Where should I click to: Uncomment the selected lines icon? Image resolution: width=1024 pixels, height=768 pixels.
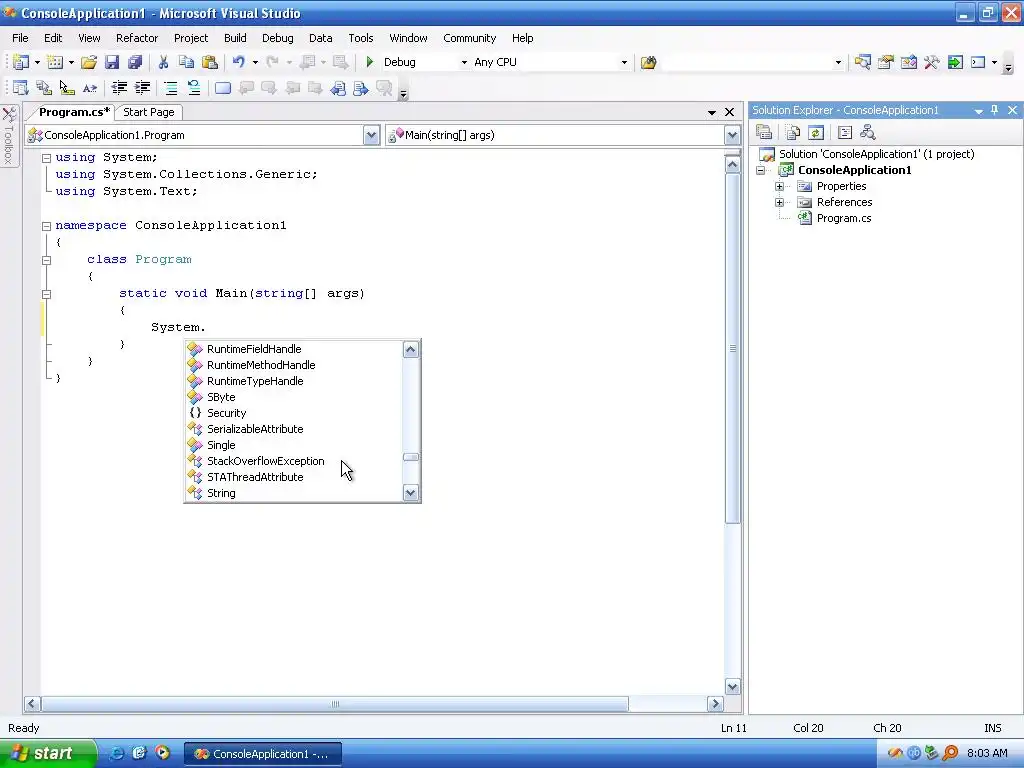194,88
